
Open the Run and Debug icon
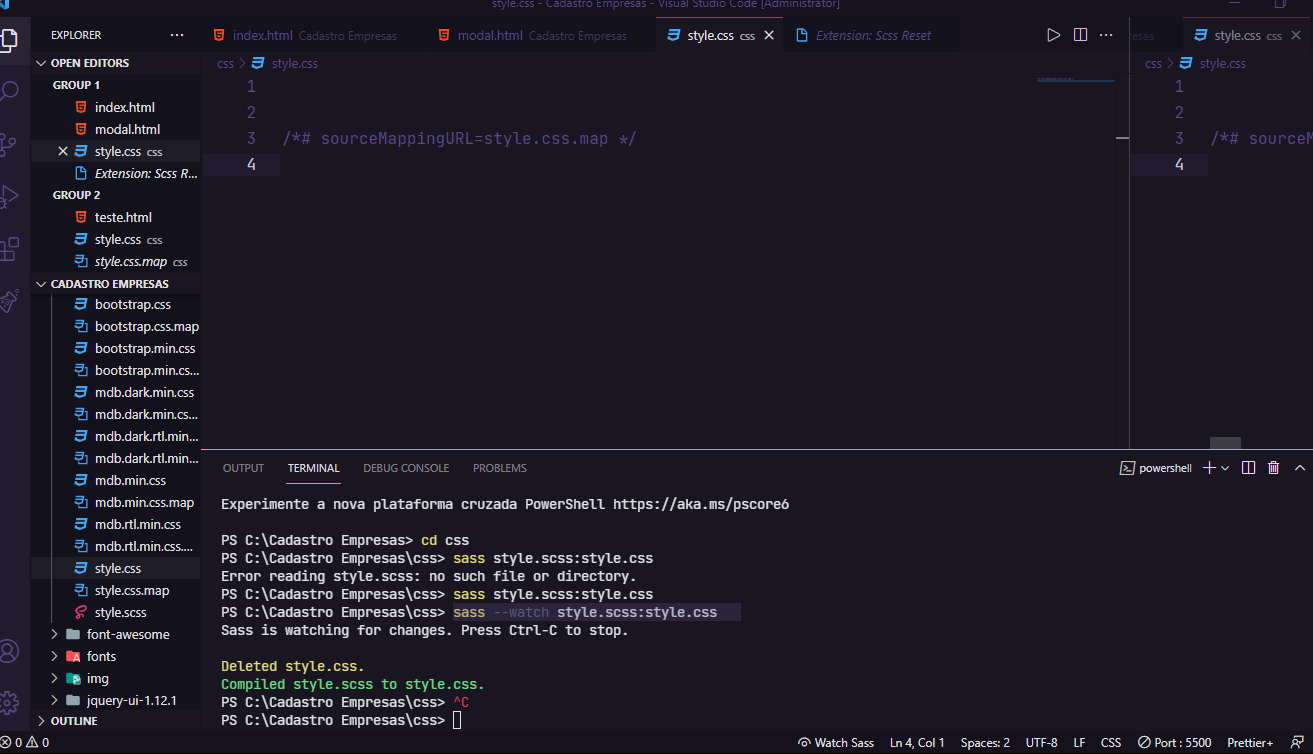[x=8, y=196]
